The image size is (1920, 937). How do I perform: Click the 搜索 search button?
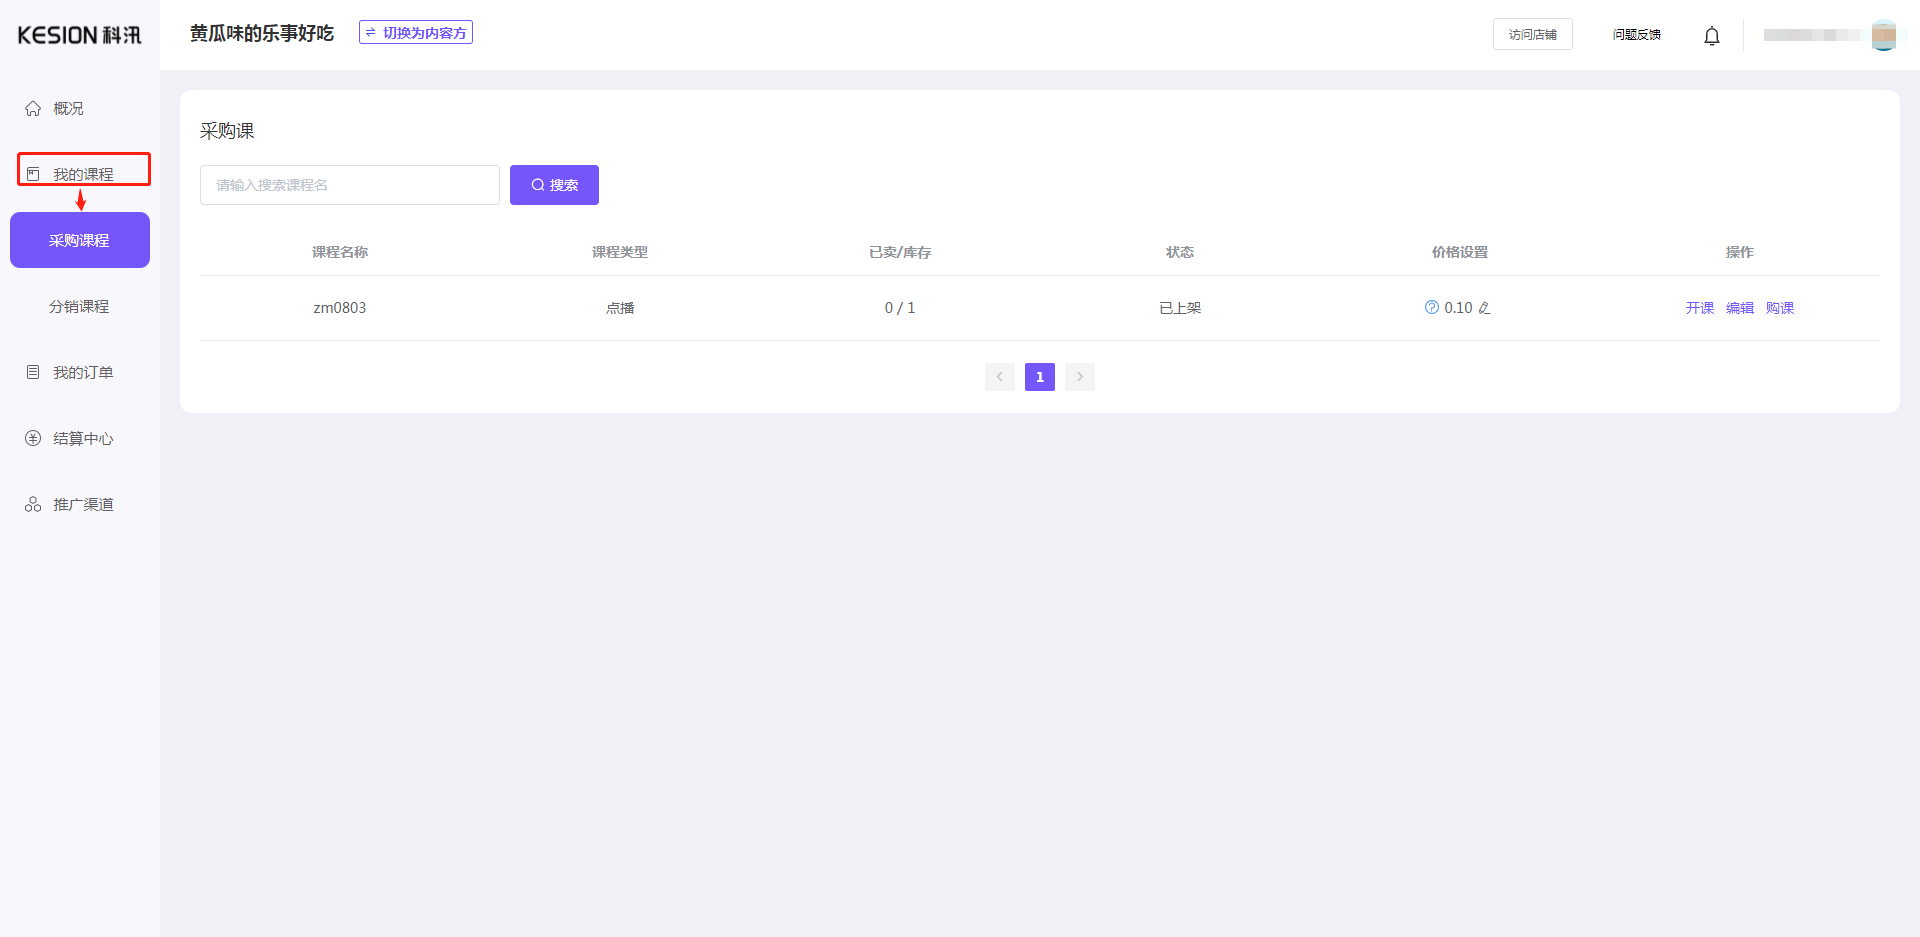pos(554,185)
